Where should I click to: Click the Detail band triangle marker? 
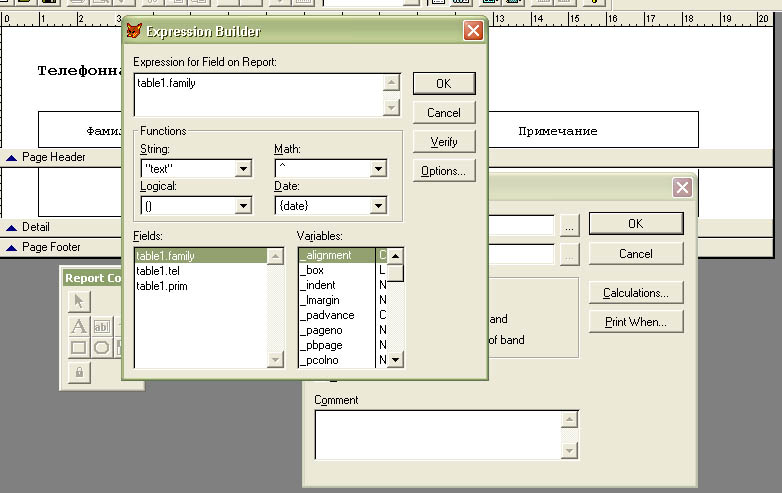[x=11, y=227]
